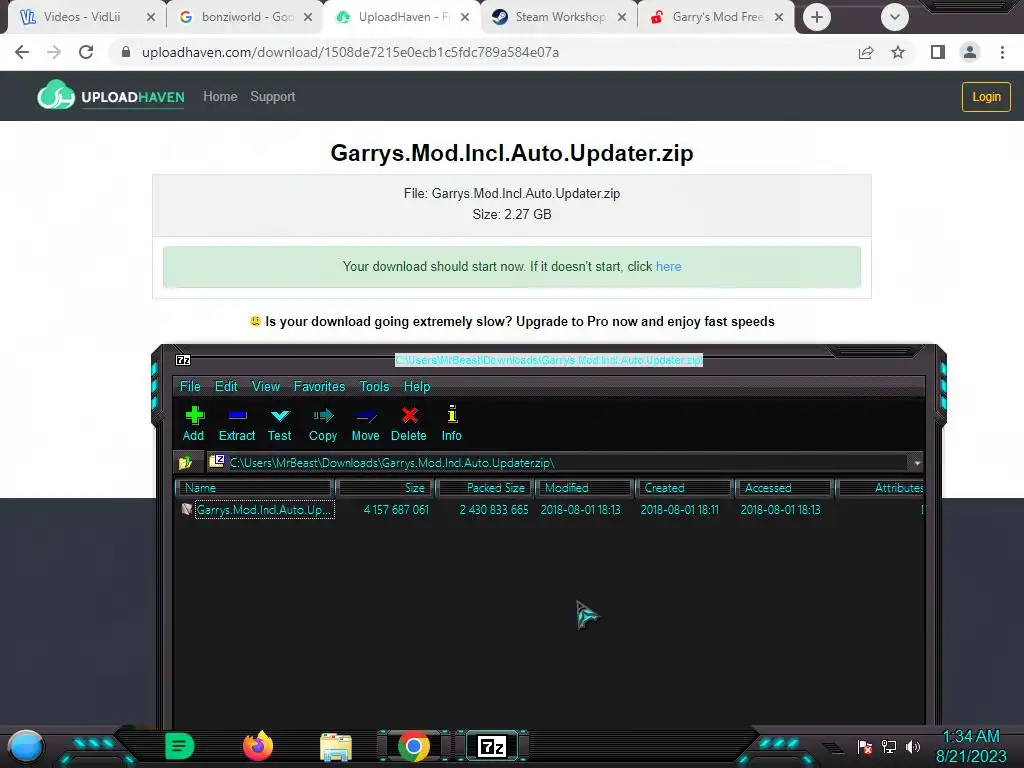The height and width of the screenshot is (768, 1024).
Task: Click the address bar URL
Action: [x=350, y=52]
